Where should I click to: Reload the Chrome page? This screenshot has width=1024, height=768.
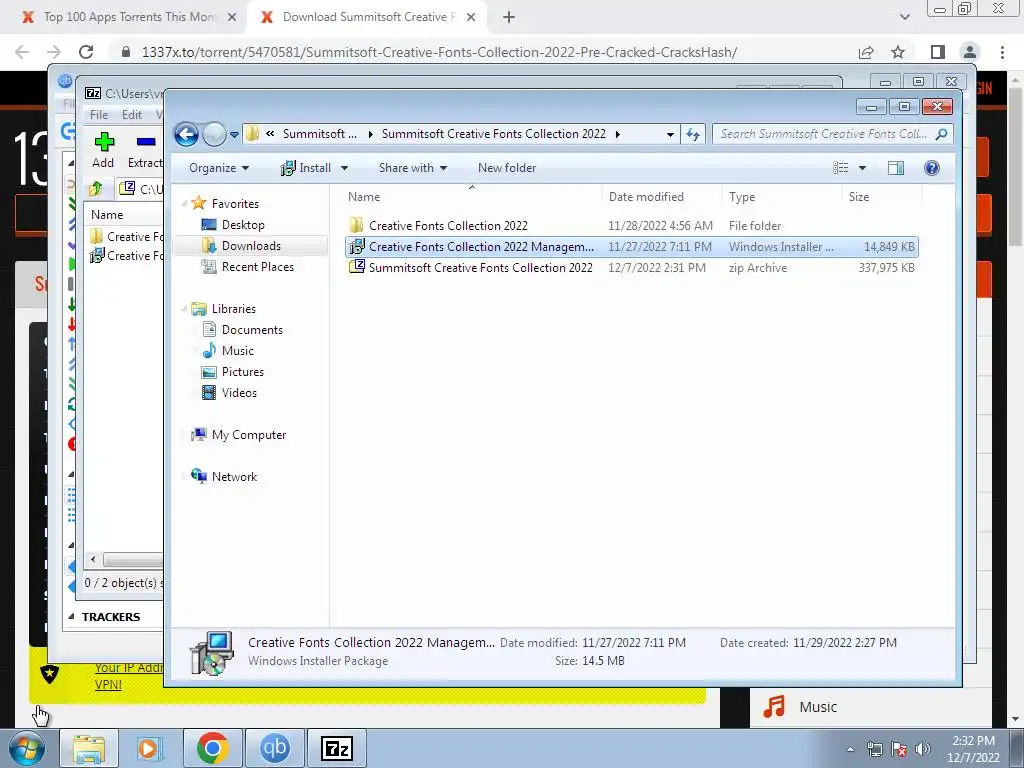click(86, 52)
